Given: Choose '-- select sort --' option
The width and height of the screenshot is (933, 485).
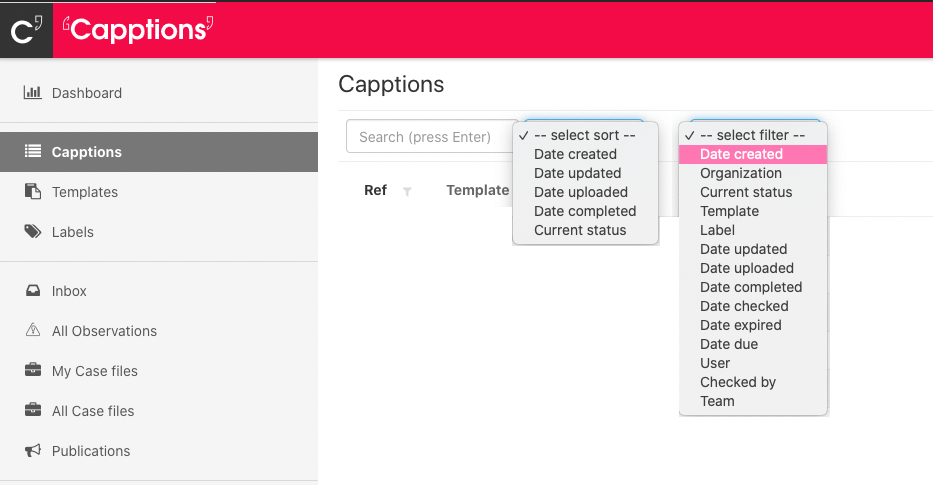Looking at the screenshot, I should point(586,135).
